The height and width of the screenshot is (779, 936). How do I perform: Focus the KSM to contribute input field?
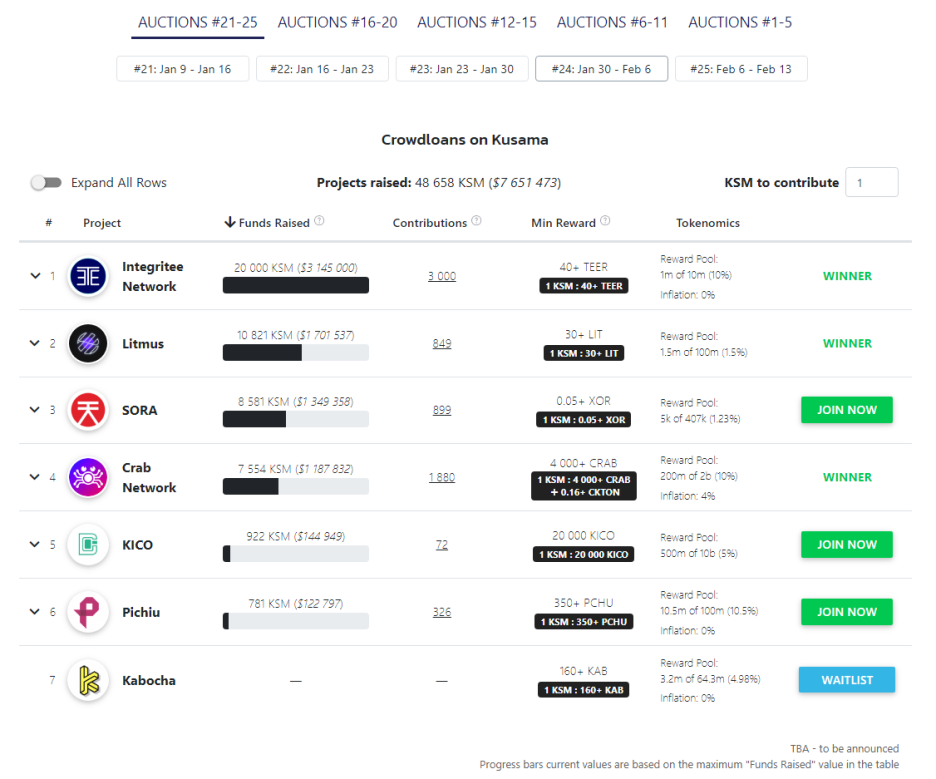[872, 183]
